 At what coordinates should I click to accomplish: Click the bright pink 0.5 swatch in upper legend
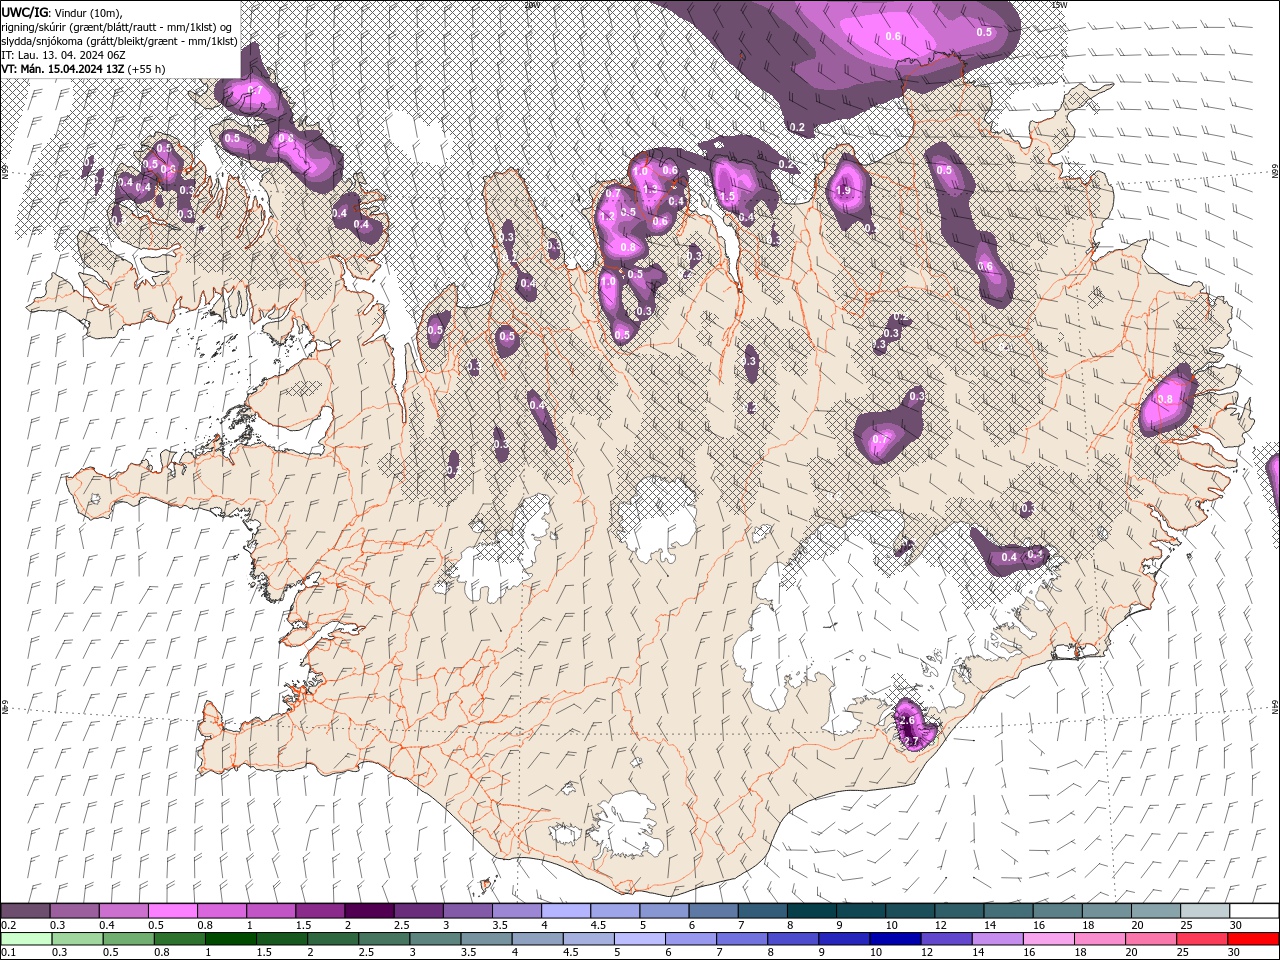(x=173, y=911)
